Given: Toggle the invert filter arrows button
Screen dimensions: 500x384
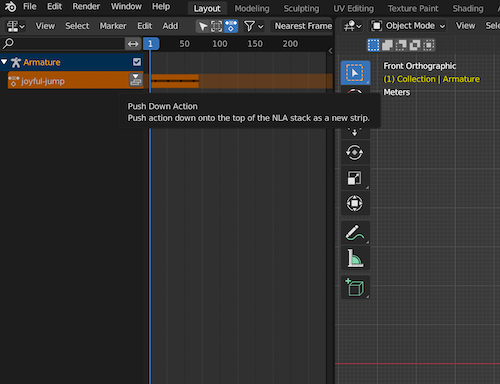Looking at the screenshot, I should pyautogui.click(x=133, y=44).
